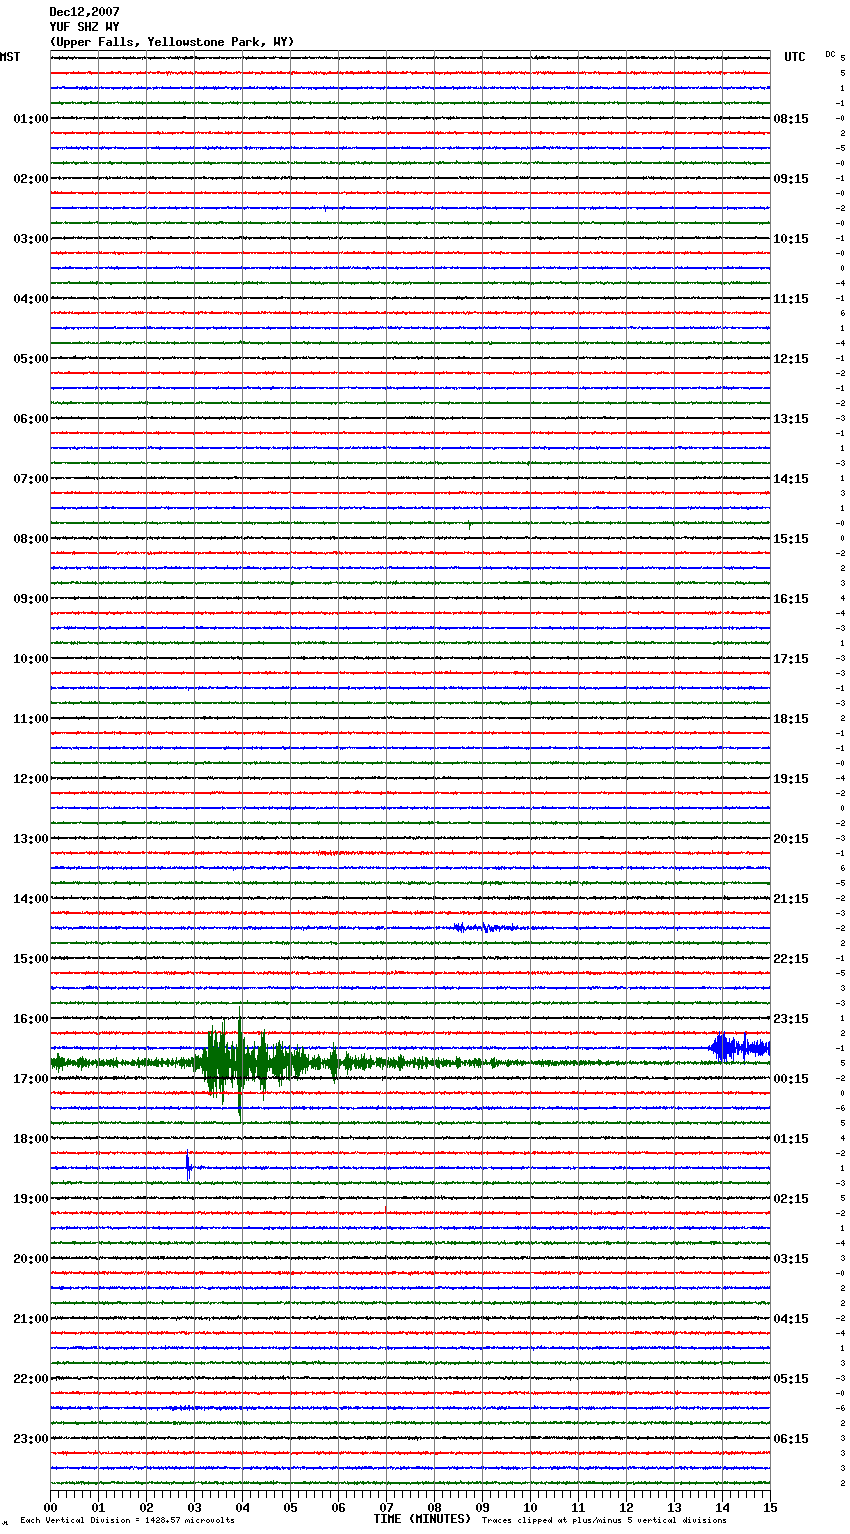This screenshot has height=1534, width=850.
Task: Click minute tick label 15 on bottom axis
Action: 770,1507
